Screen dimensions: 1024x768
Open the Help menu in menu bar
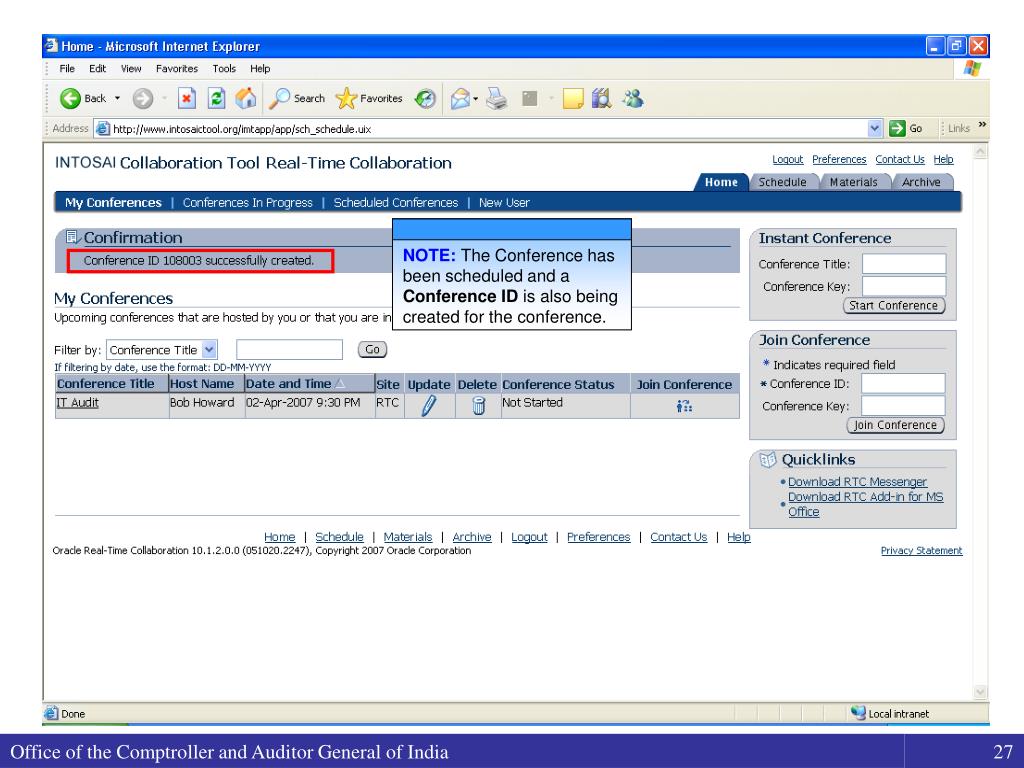tap(260, 69)
